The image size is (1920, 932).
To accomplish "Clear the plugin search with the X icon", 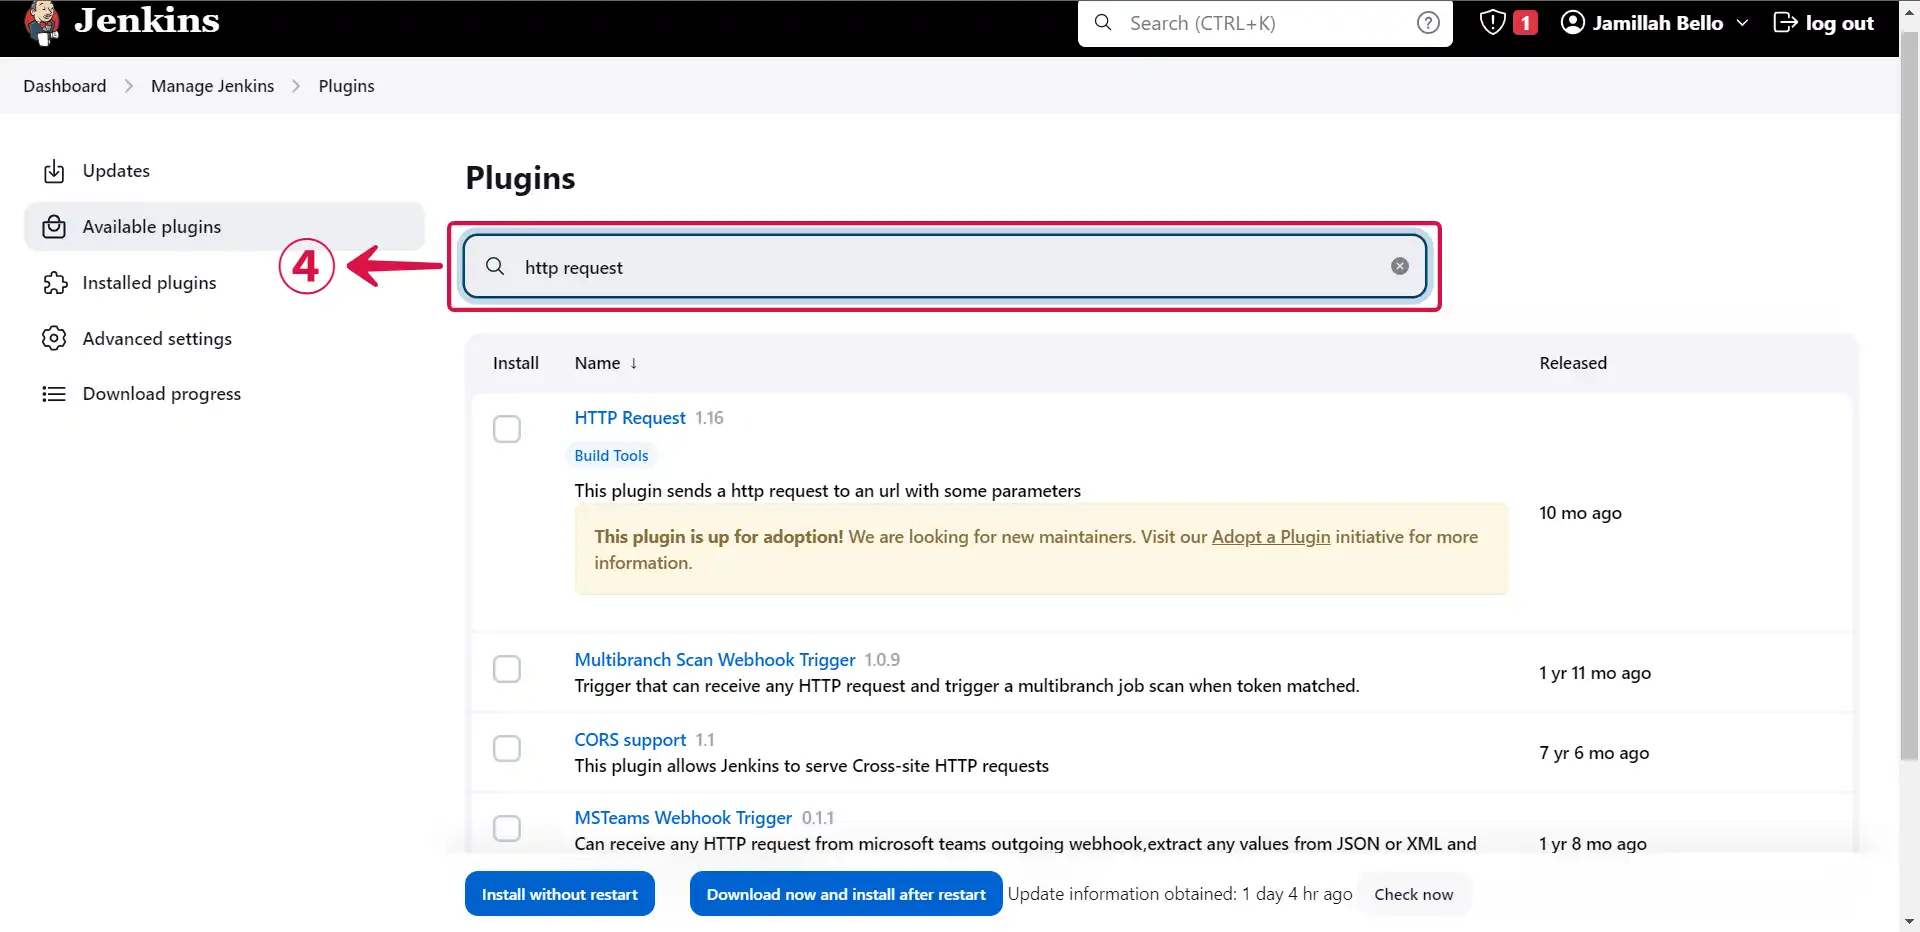I will tap(1400, 266).
